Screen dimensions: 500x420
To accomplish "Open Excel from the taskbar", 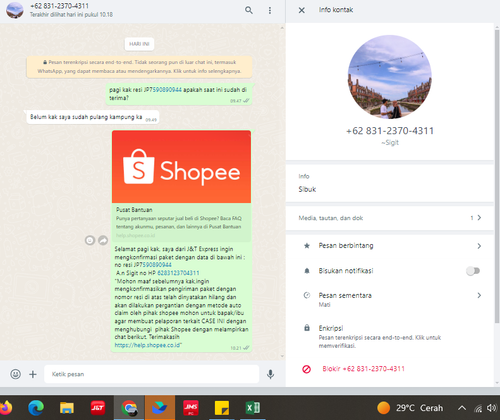I will (x=253, y=408).
